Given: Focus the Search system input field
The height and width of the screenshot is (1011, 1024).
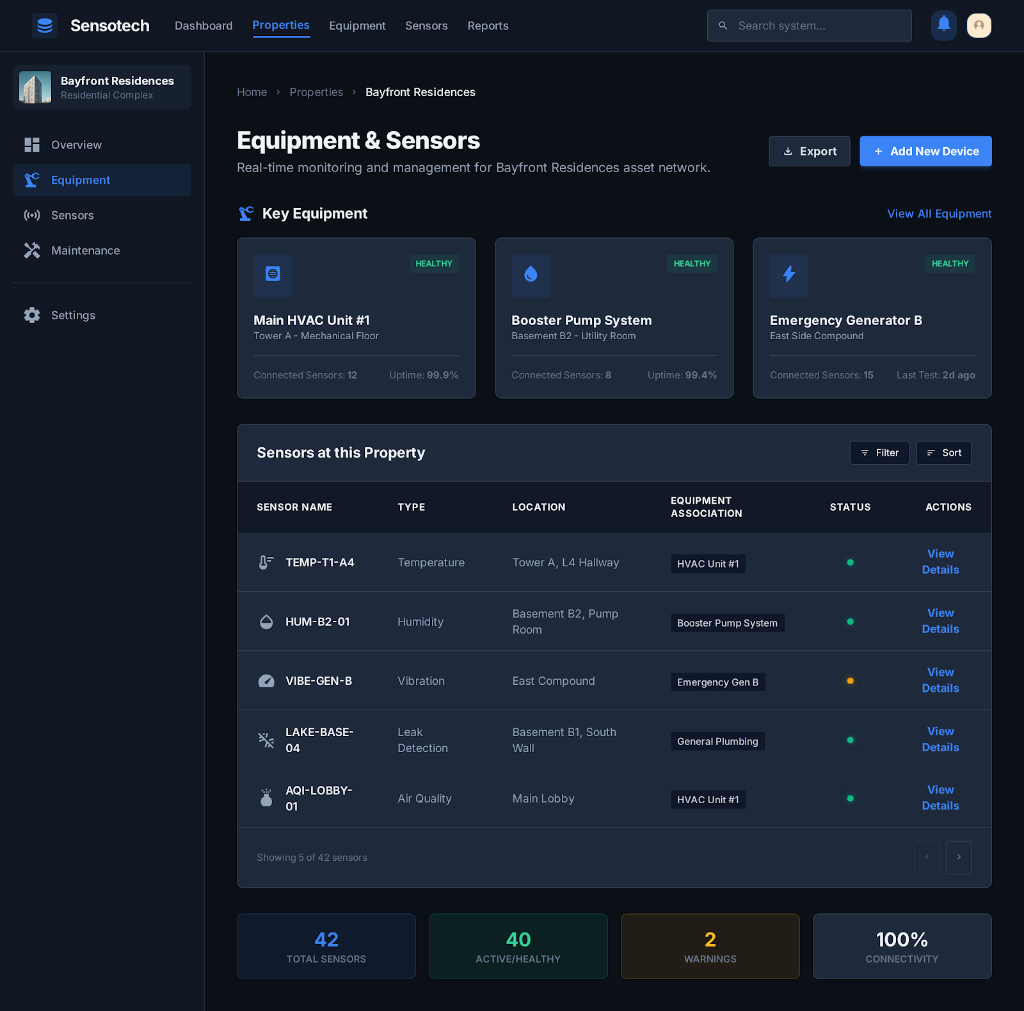Looking at the screenshot, I should pos(809,25).
